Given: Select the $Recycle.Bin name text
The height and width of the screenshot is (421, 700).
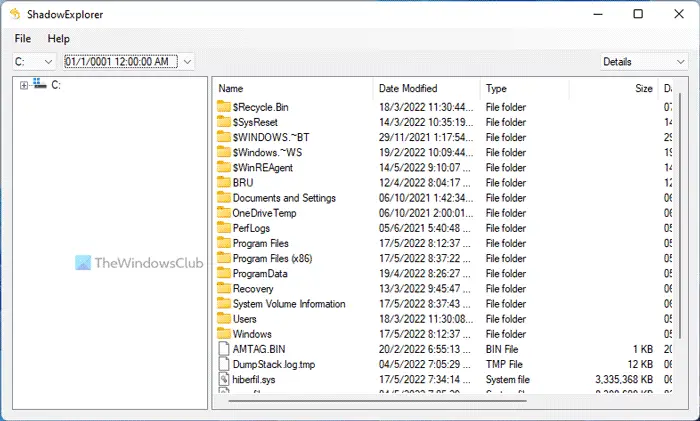Looking at the screenshot, I should tap(261, 107).
